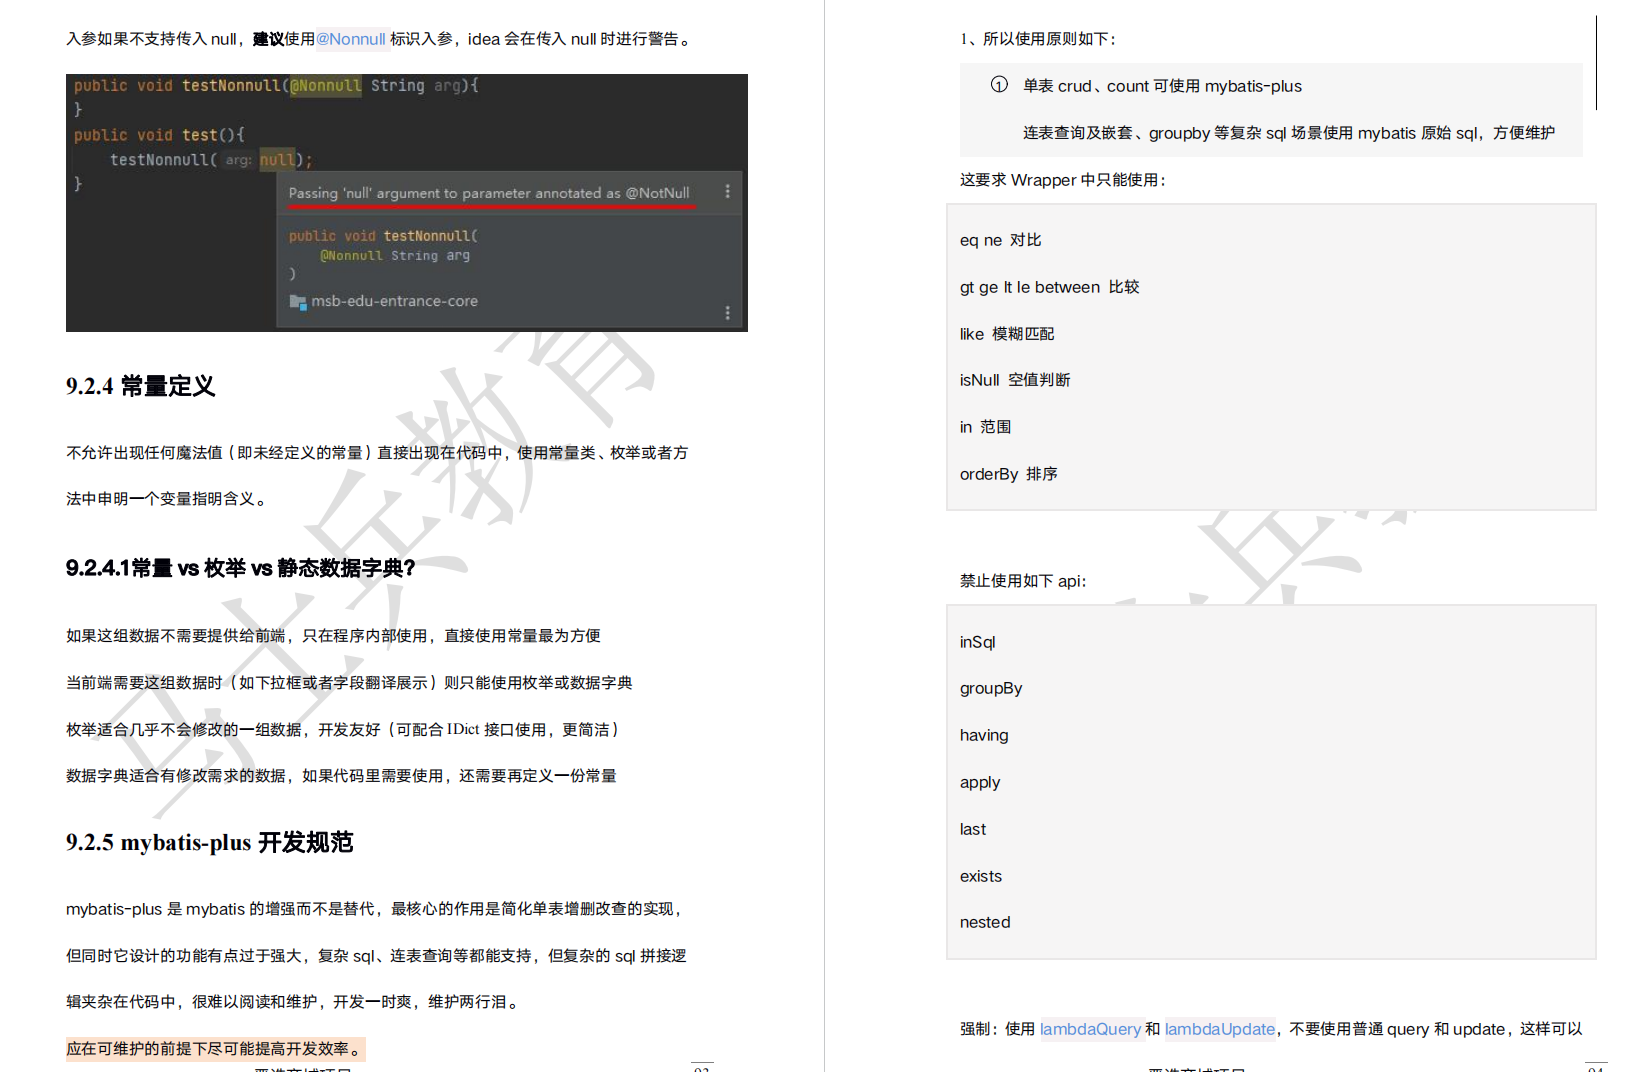Click the highlighted @Nonnull annotation in the code
1650x1072 pixels.
coord(326,86)
